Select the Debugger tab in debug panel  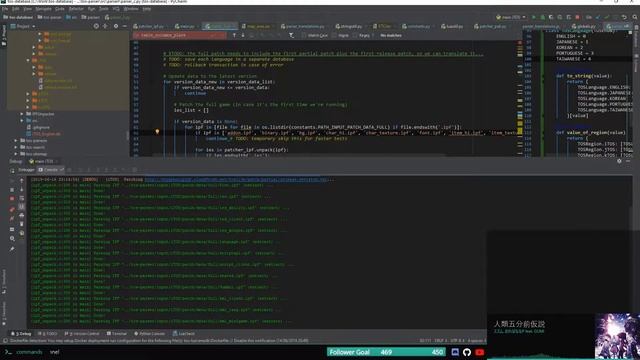tap(26, 170)
